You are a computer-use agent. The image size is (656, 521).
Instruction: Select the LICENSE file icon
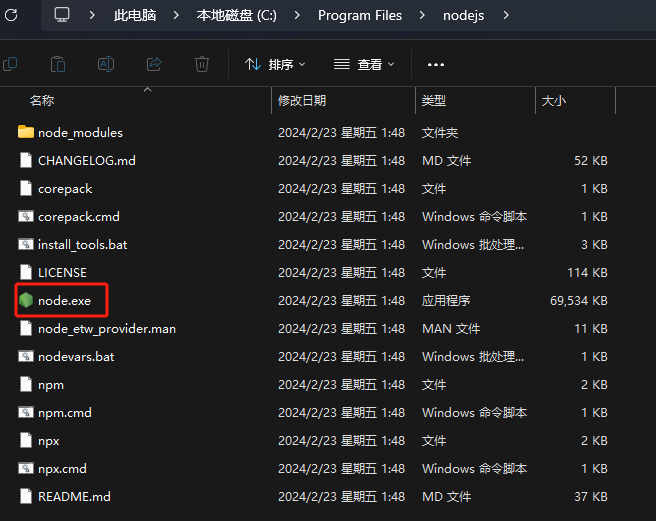tap(26, 272)
